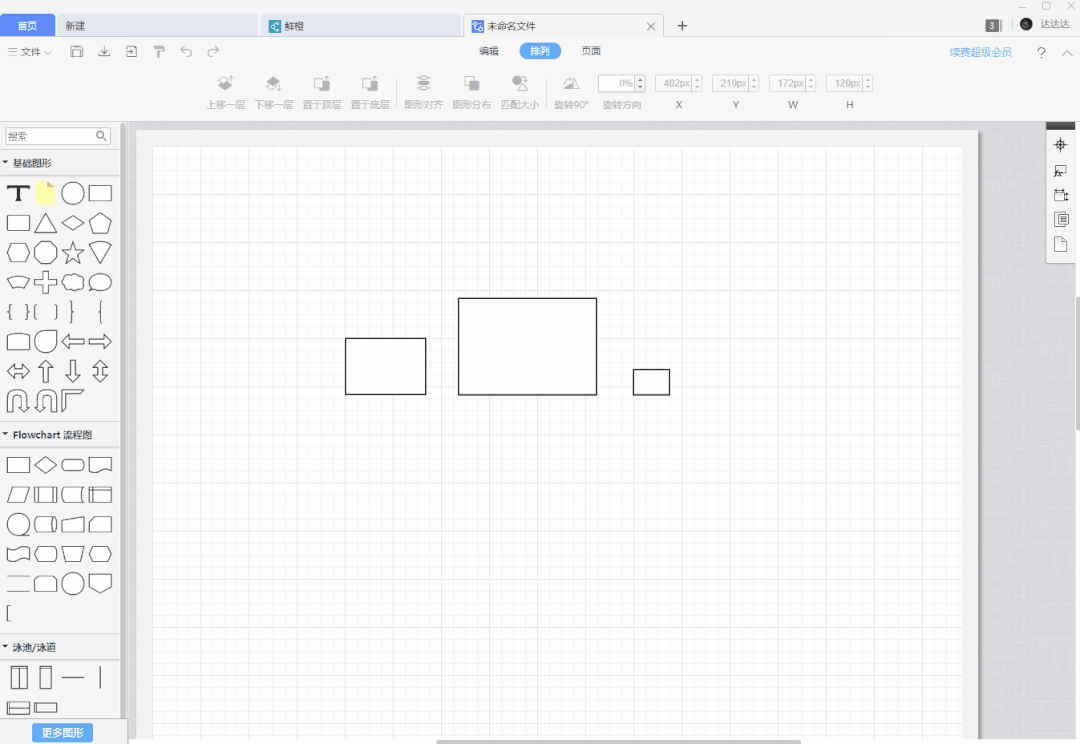This screenshot has width=1080, height=744.
Task: Click the save file icon
Action: (x=76, y=51)
